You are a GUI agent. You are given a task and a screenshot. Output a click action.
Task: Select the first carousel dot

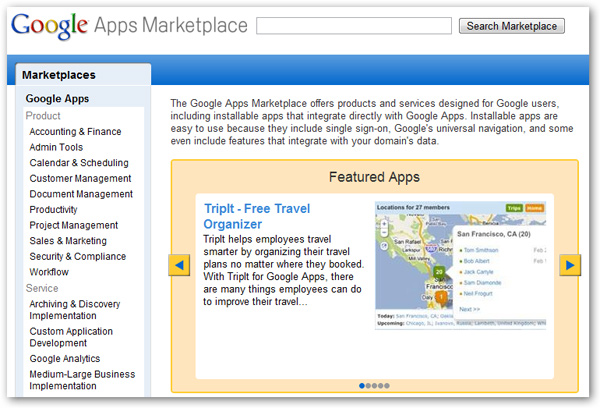coord(362,385)
